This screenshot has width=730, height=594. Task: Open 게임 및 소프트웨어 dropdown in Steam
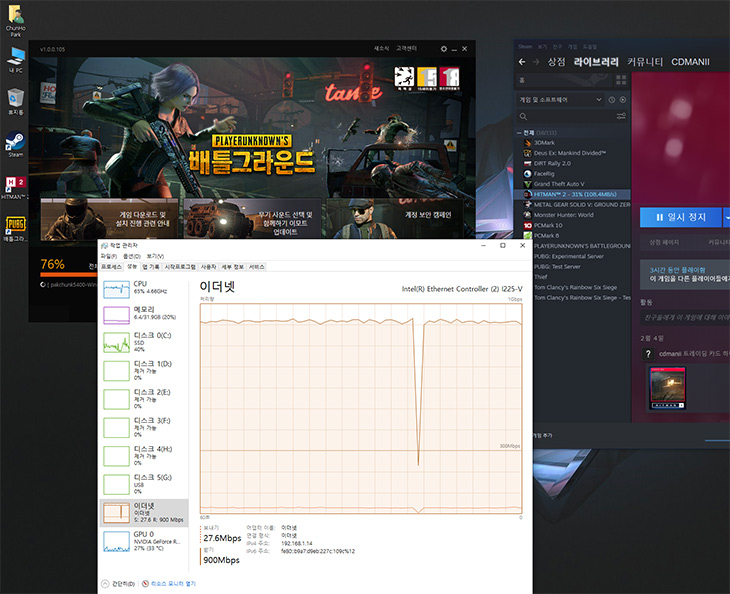[561, 100]
